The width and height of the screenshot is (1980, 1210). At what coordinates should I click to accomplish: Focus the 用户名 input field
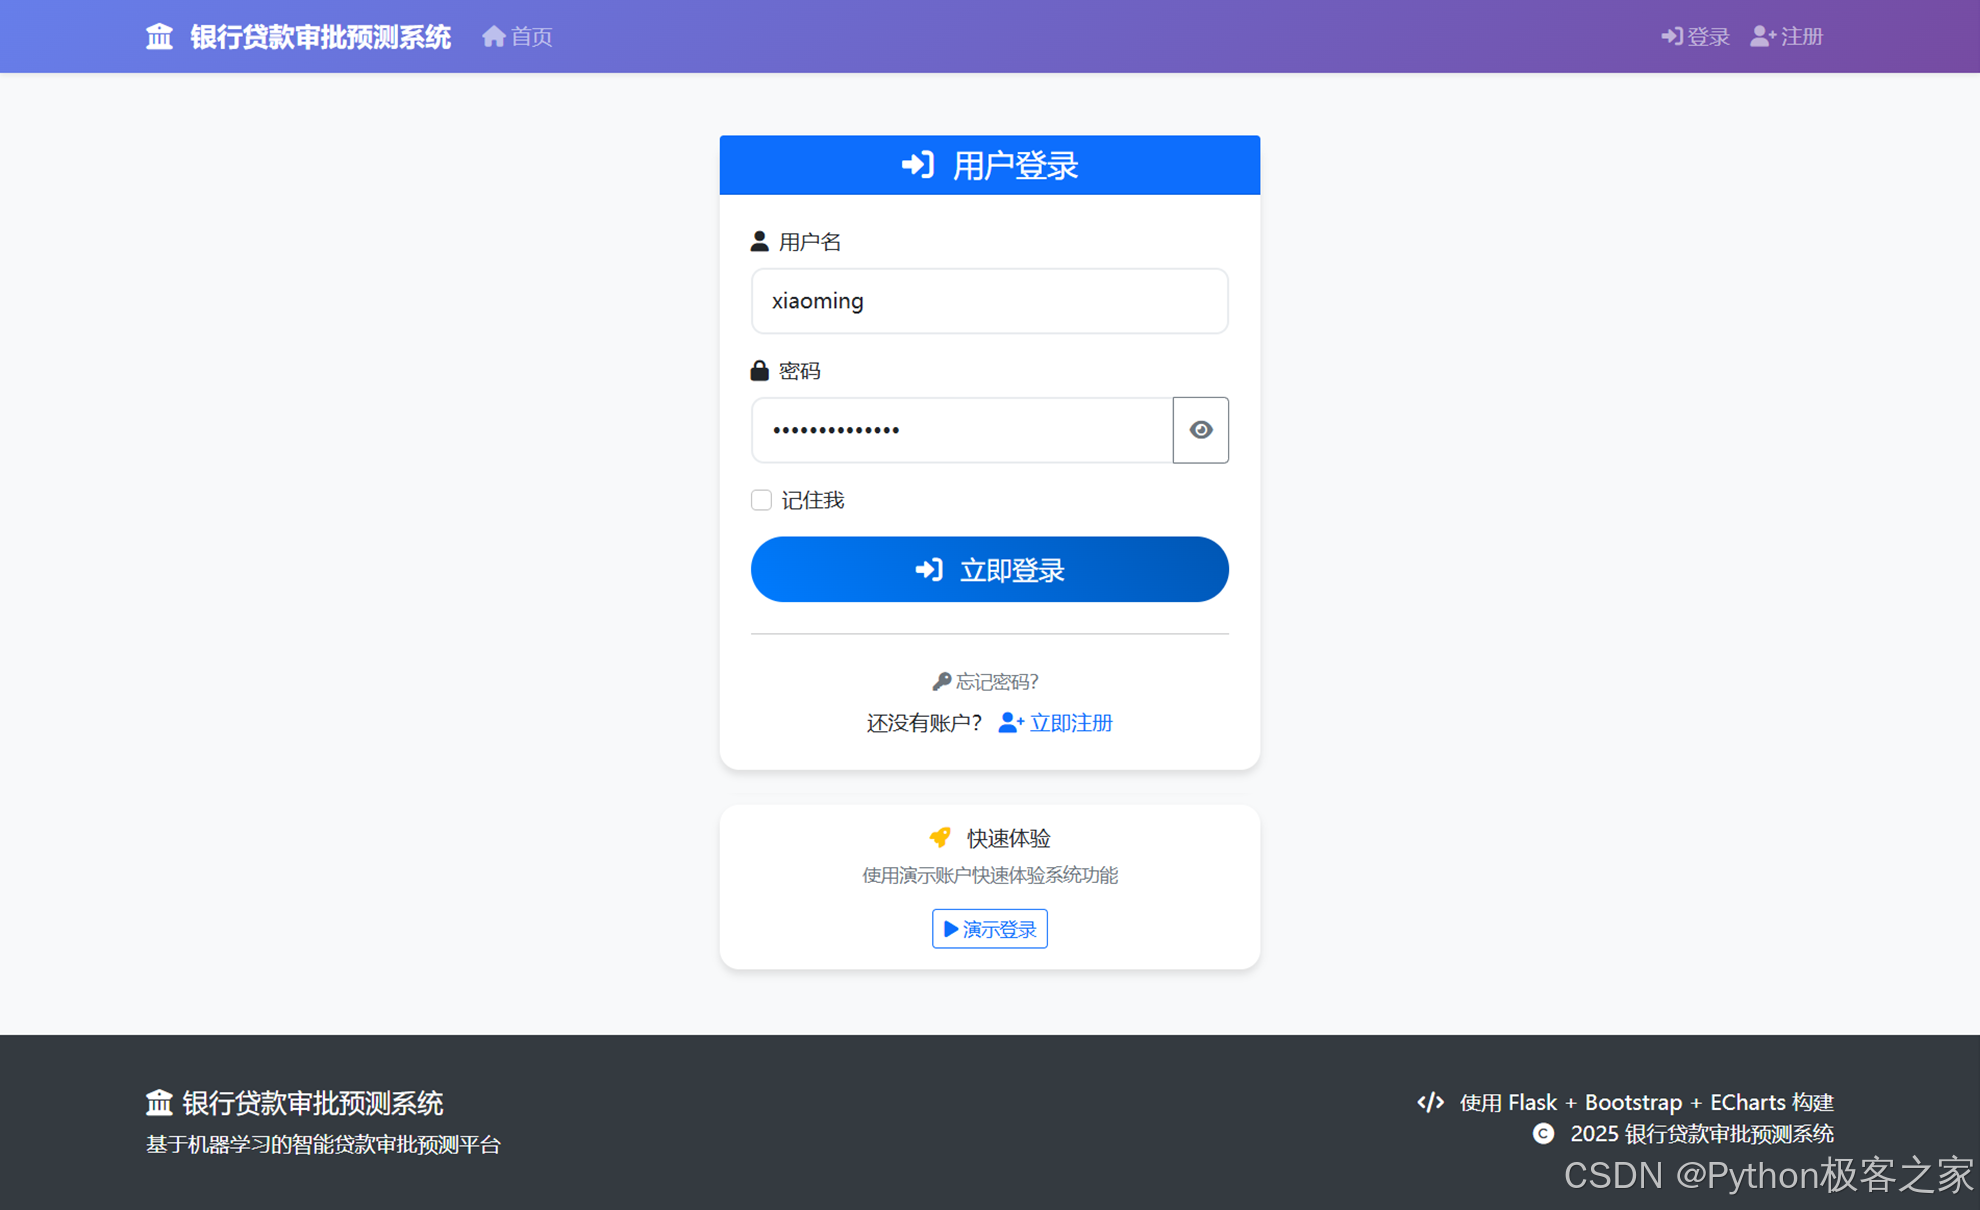tap(989, 301)
